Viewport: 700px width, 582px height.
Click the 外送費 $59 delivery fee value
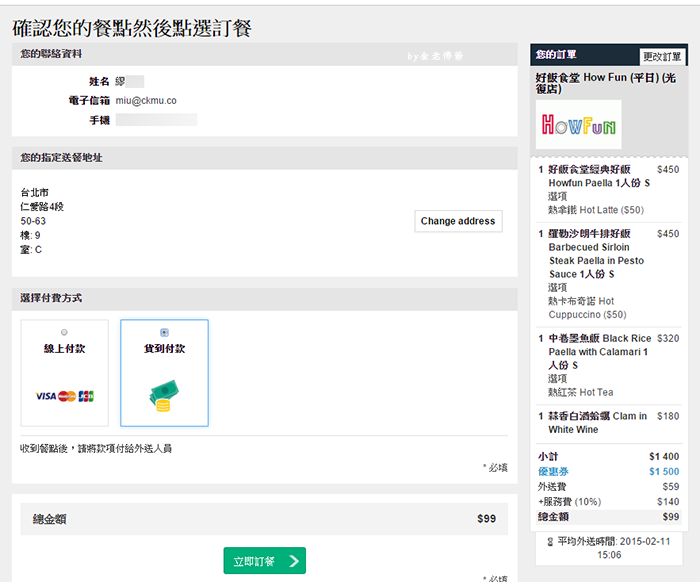pos(671,486)
